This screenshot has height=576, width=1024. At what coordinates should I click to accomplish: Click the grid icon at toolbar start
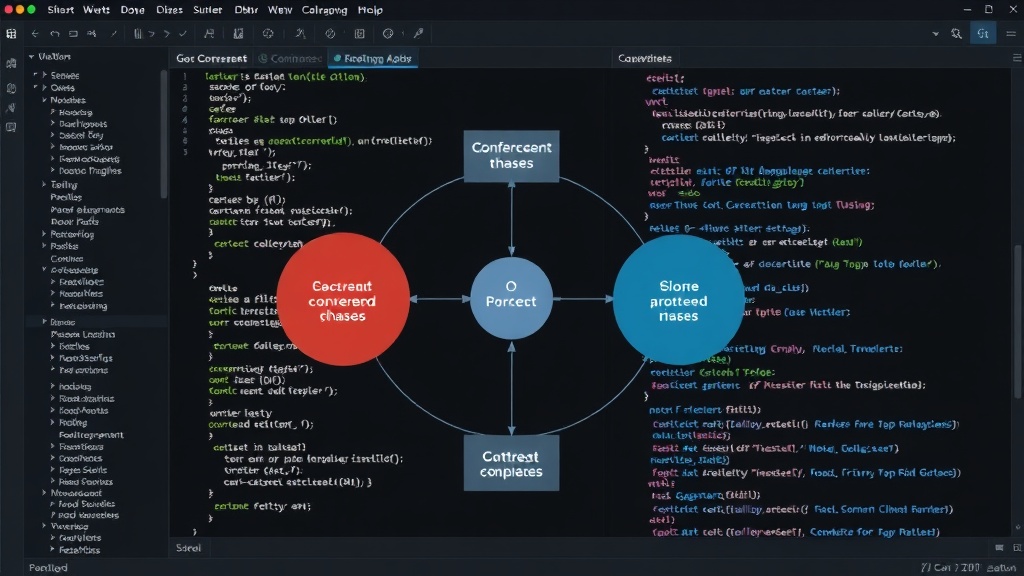click(11, 34)
